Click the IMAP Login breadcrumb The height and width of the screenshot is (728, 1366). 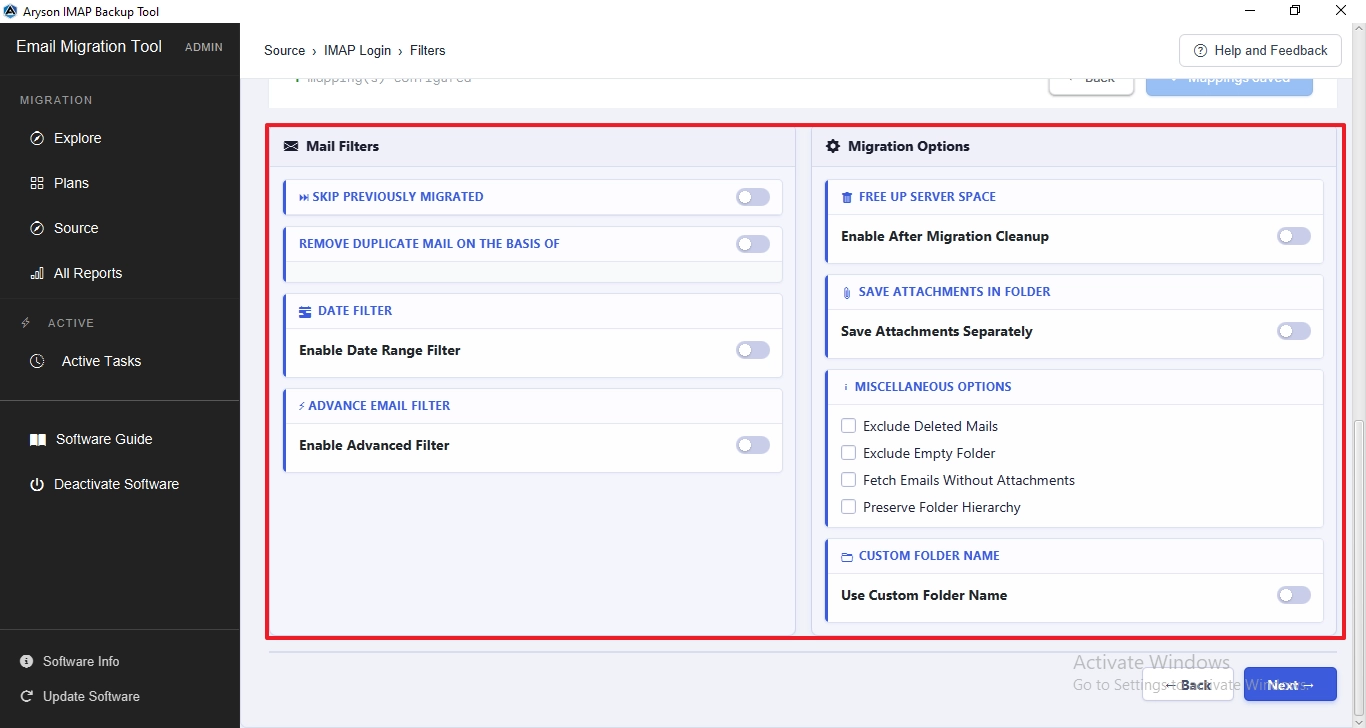point(357,50)
